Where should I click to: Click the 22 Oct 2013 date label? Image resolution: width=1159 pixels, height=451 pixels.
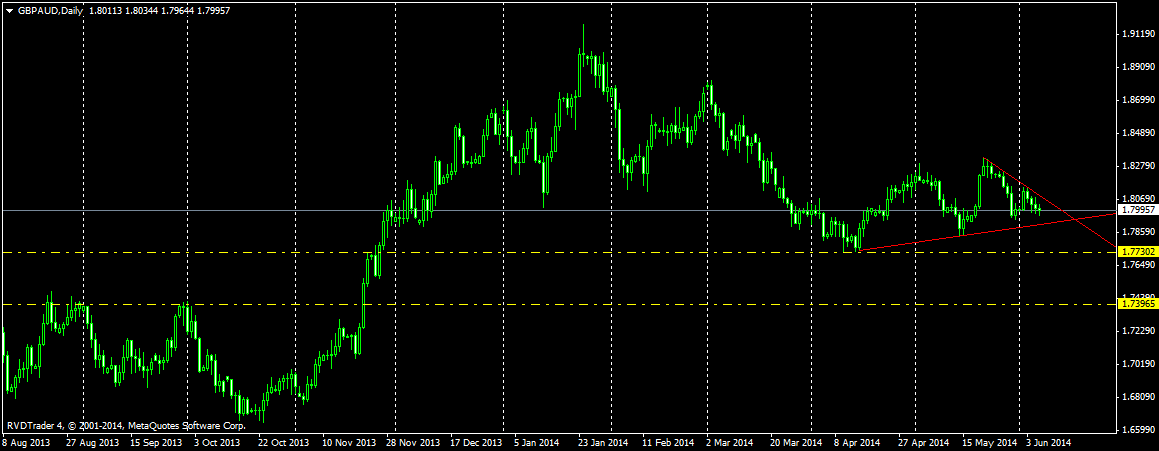282,443
